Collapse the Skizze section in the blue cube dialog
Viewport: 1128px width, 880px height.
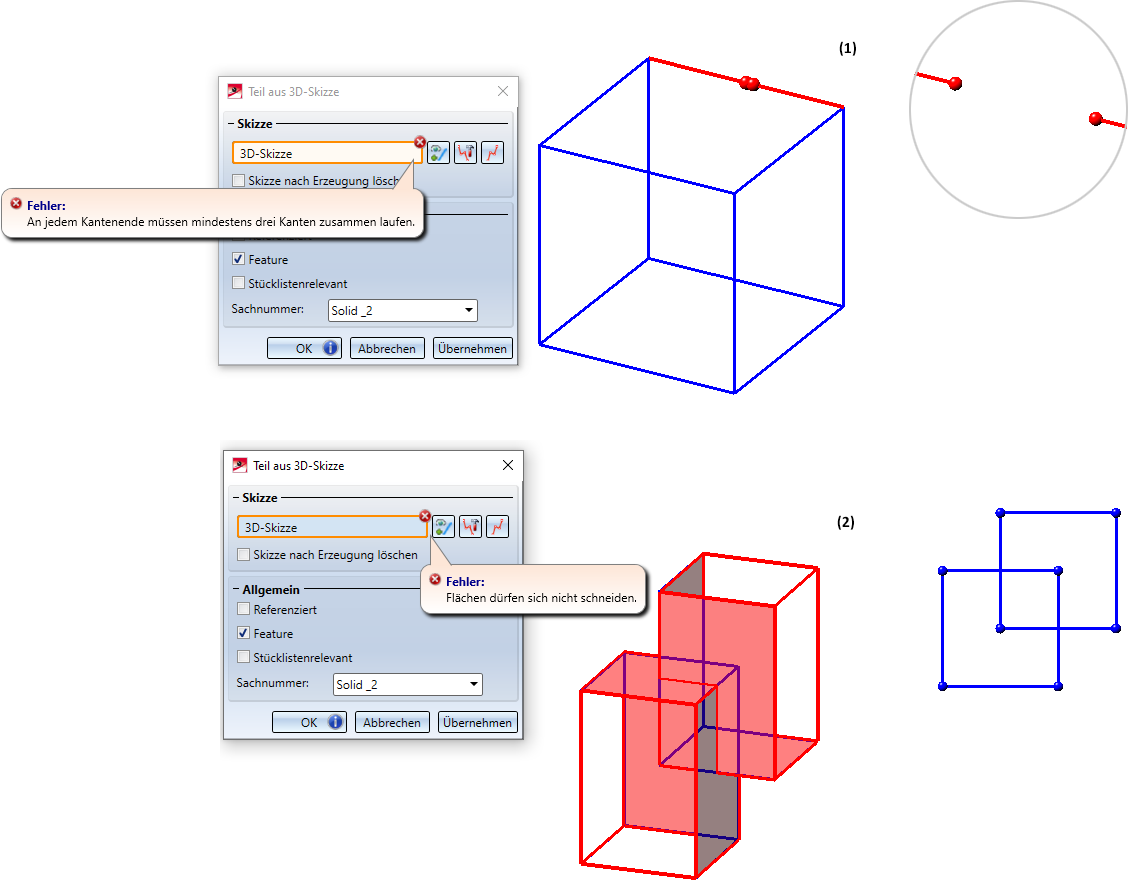pos(232,124)
